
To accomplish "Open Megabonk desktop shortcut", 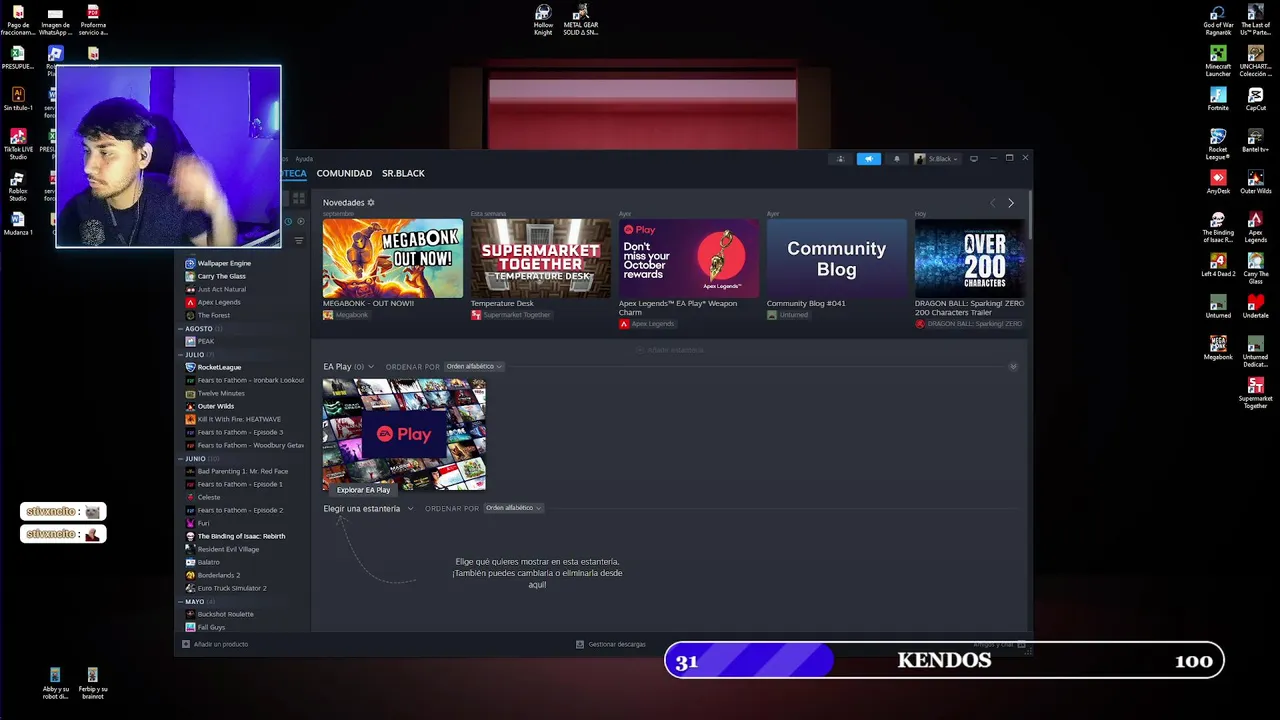I will [x=1218, y=348].
